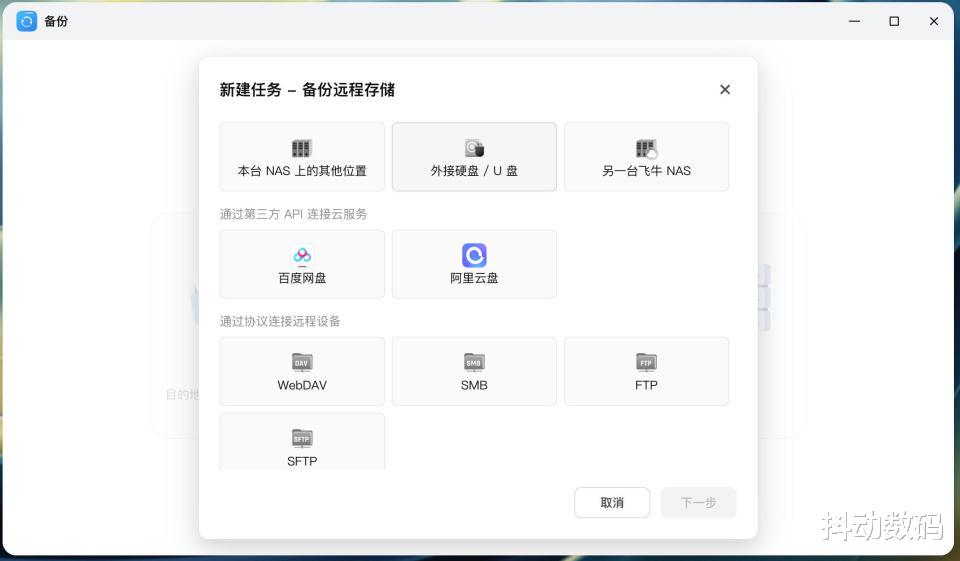Choose the FTP folder icon
The height and width of the screenshot is (561, 960).
coord(647,362)
